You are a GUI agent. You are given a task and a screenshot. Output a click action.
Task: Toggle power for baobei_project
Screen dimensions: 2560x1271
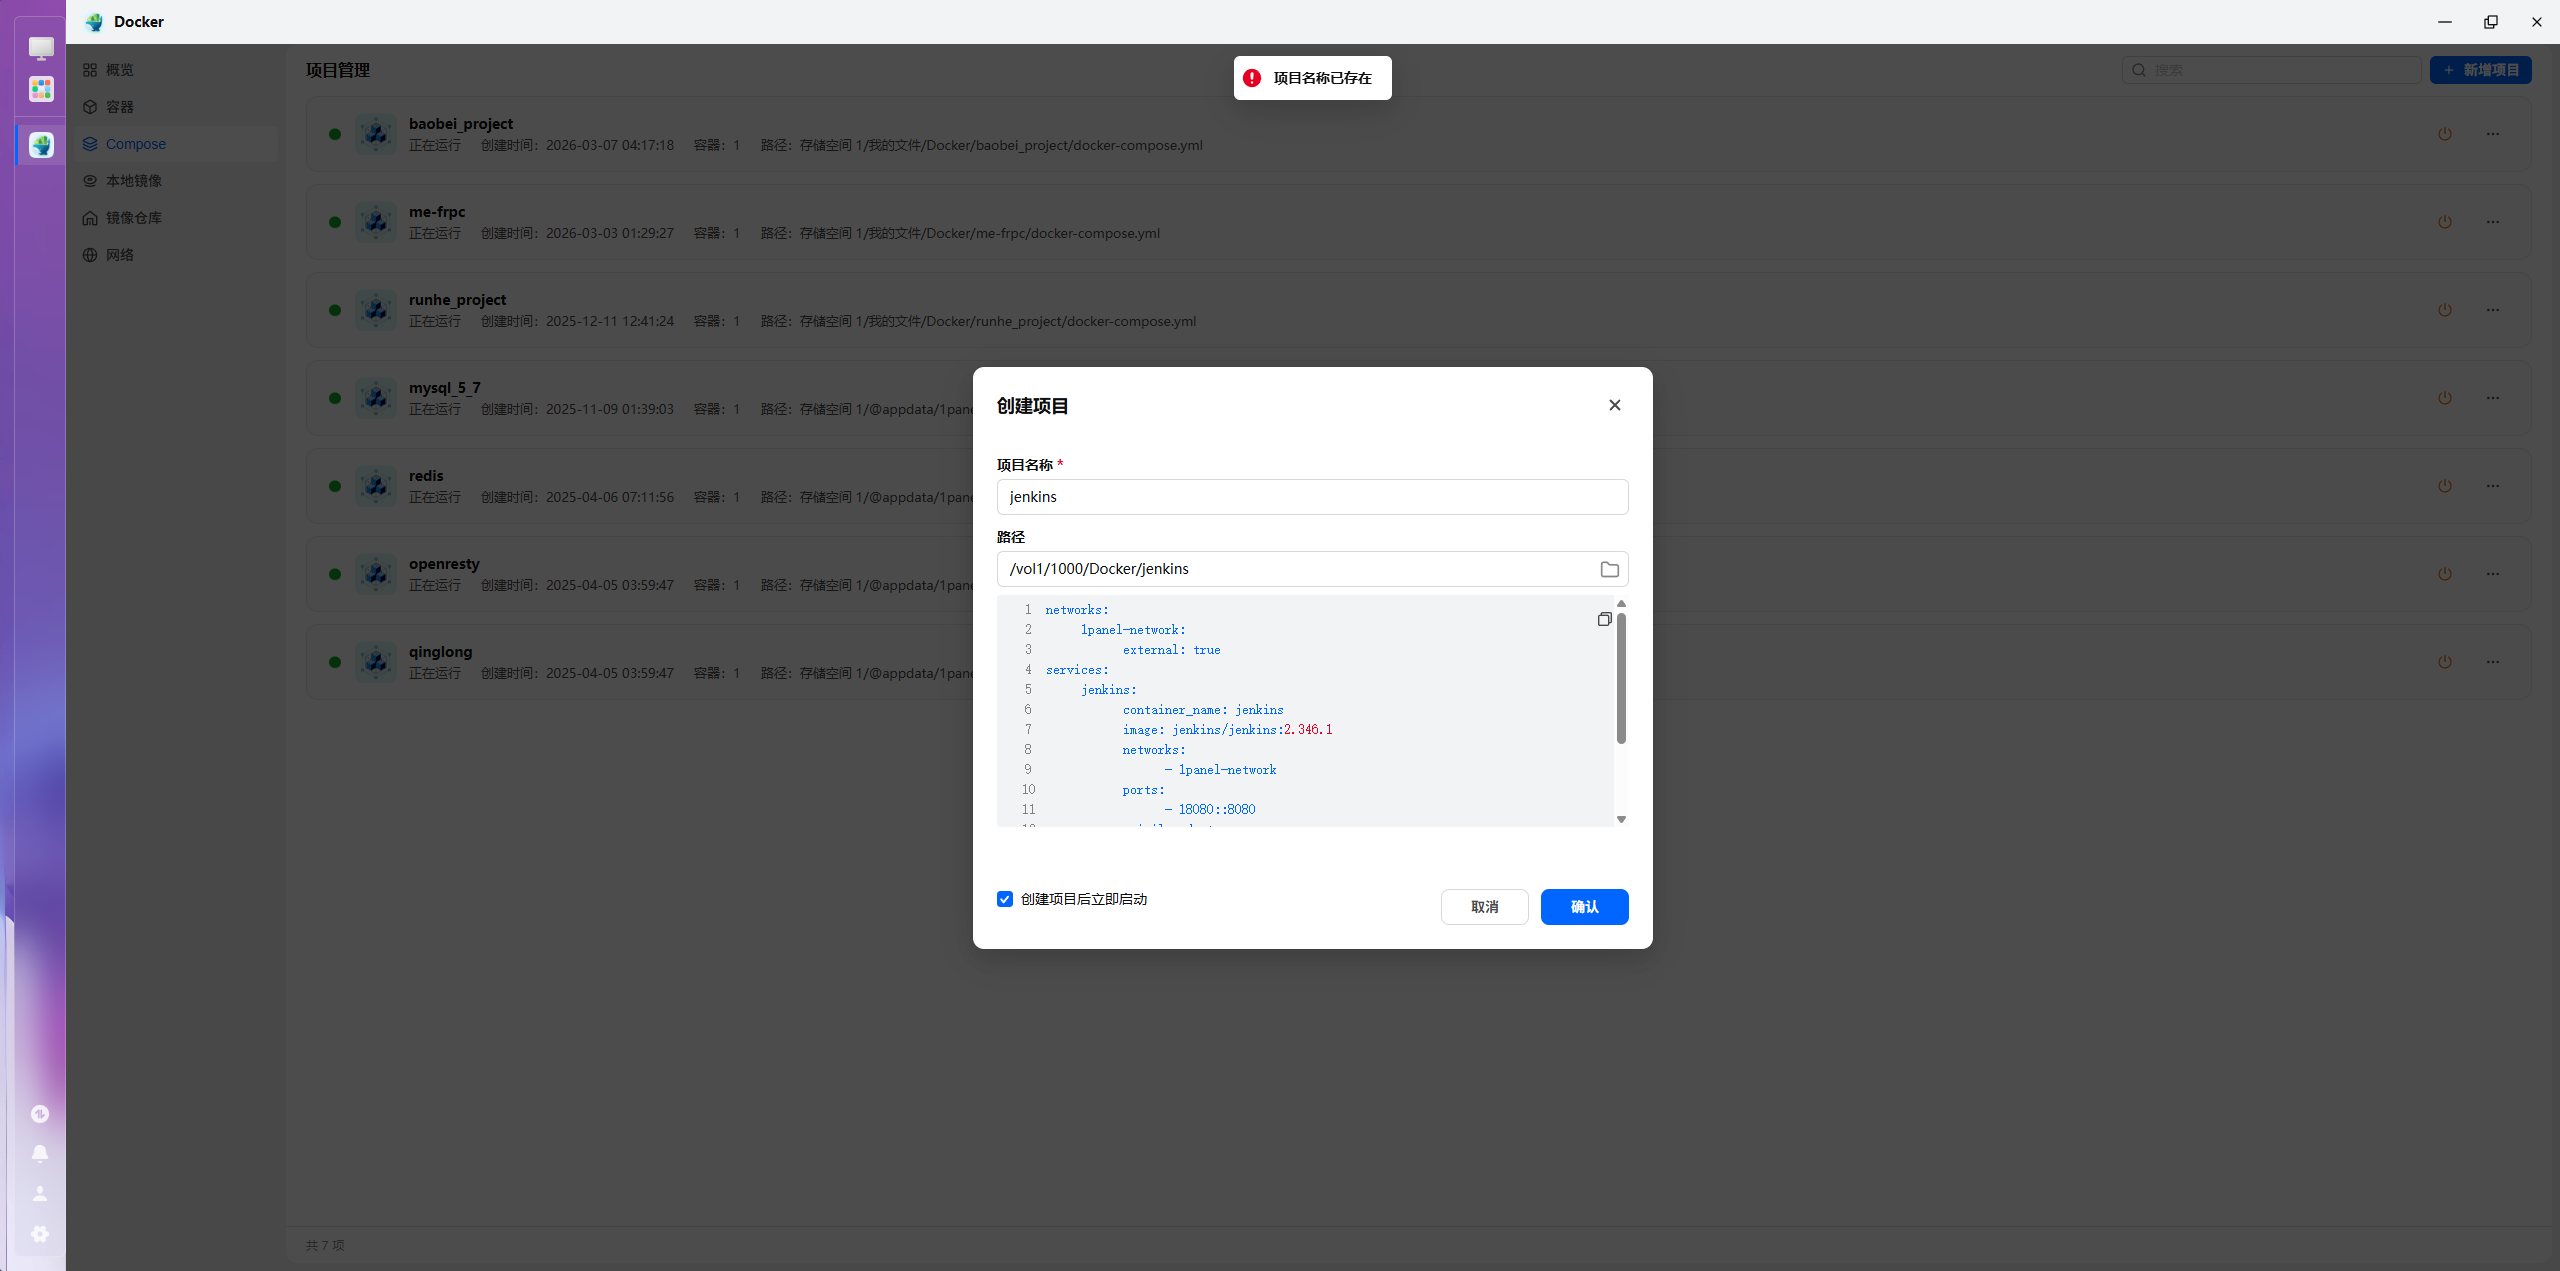click(x=2444, y=134)
